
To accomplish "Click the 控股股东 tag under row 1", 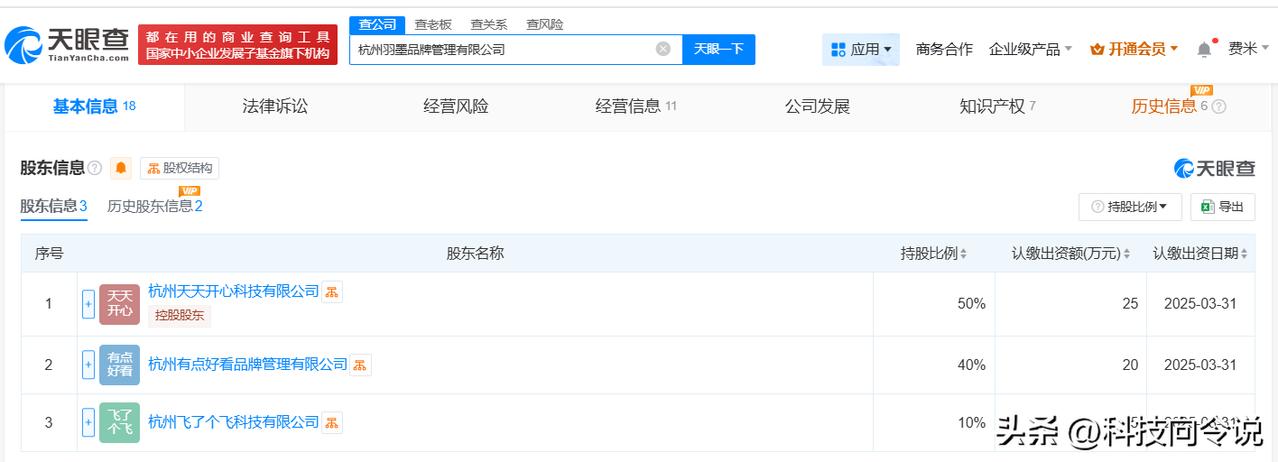I will [x=179, y=315].
